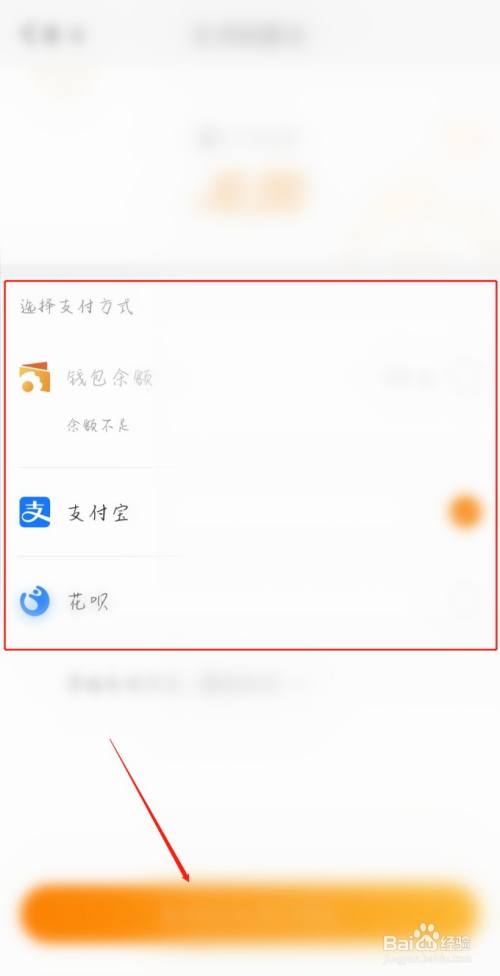This screenshot has width=500, height=976.
Task: Click the blurred page title in top bar
Action: (x=249, y=35)
